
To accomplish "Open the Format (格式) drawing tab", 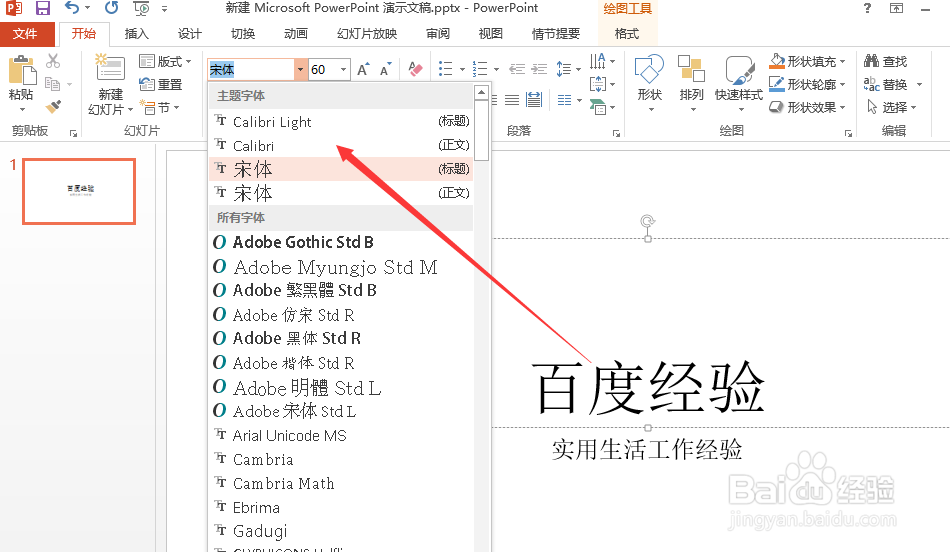I will click(x=626, y=34).
